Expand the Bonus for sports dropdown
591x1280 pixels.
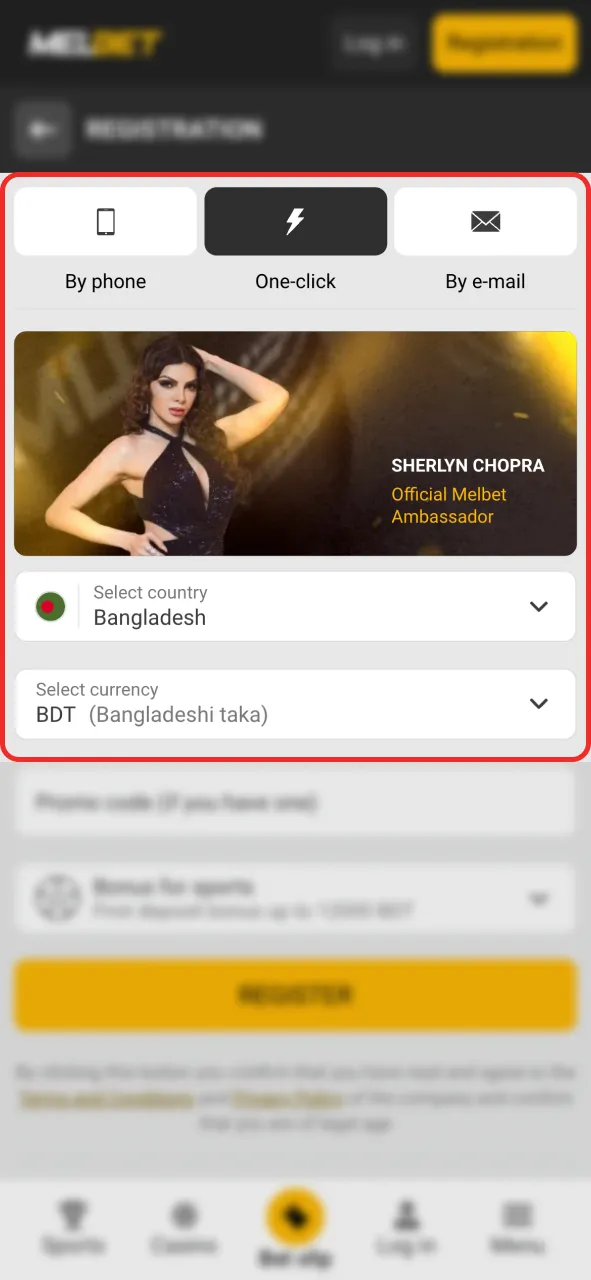point(295,898)
